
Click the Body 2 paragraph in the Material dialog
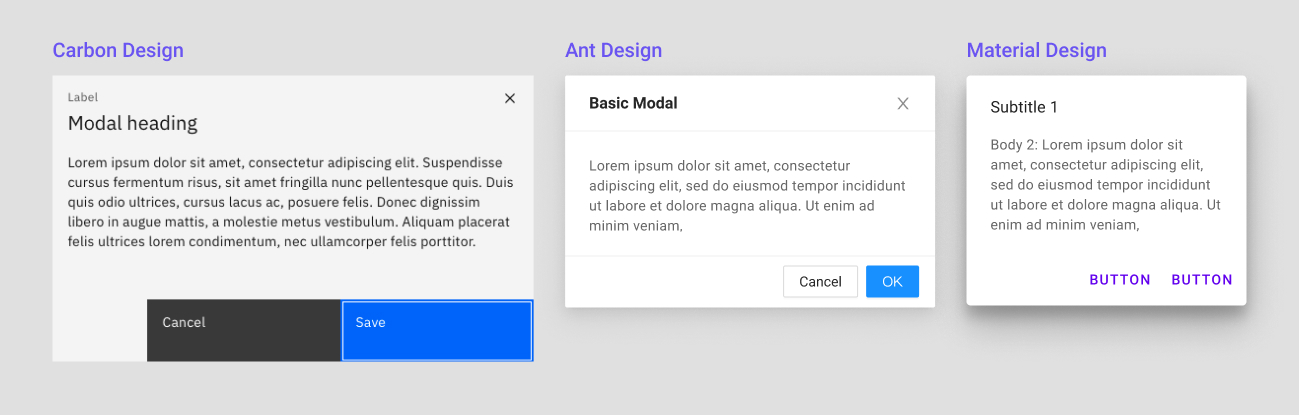(x=1106, y=185)
